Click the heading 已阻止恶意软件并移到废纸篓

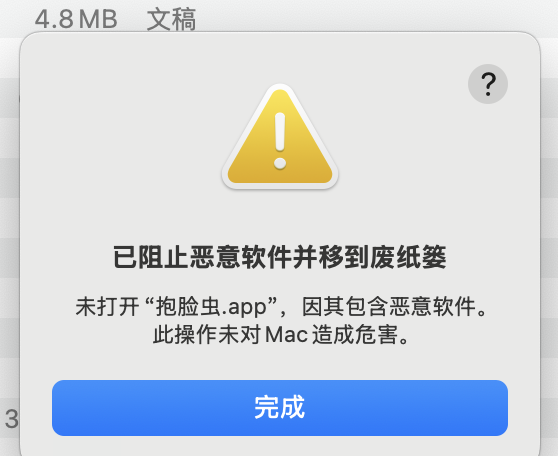tap(280, 257)
